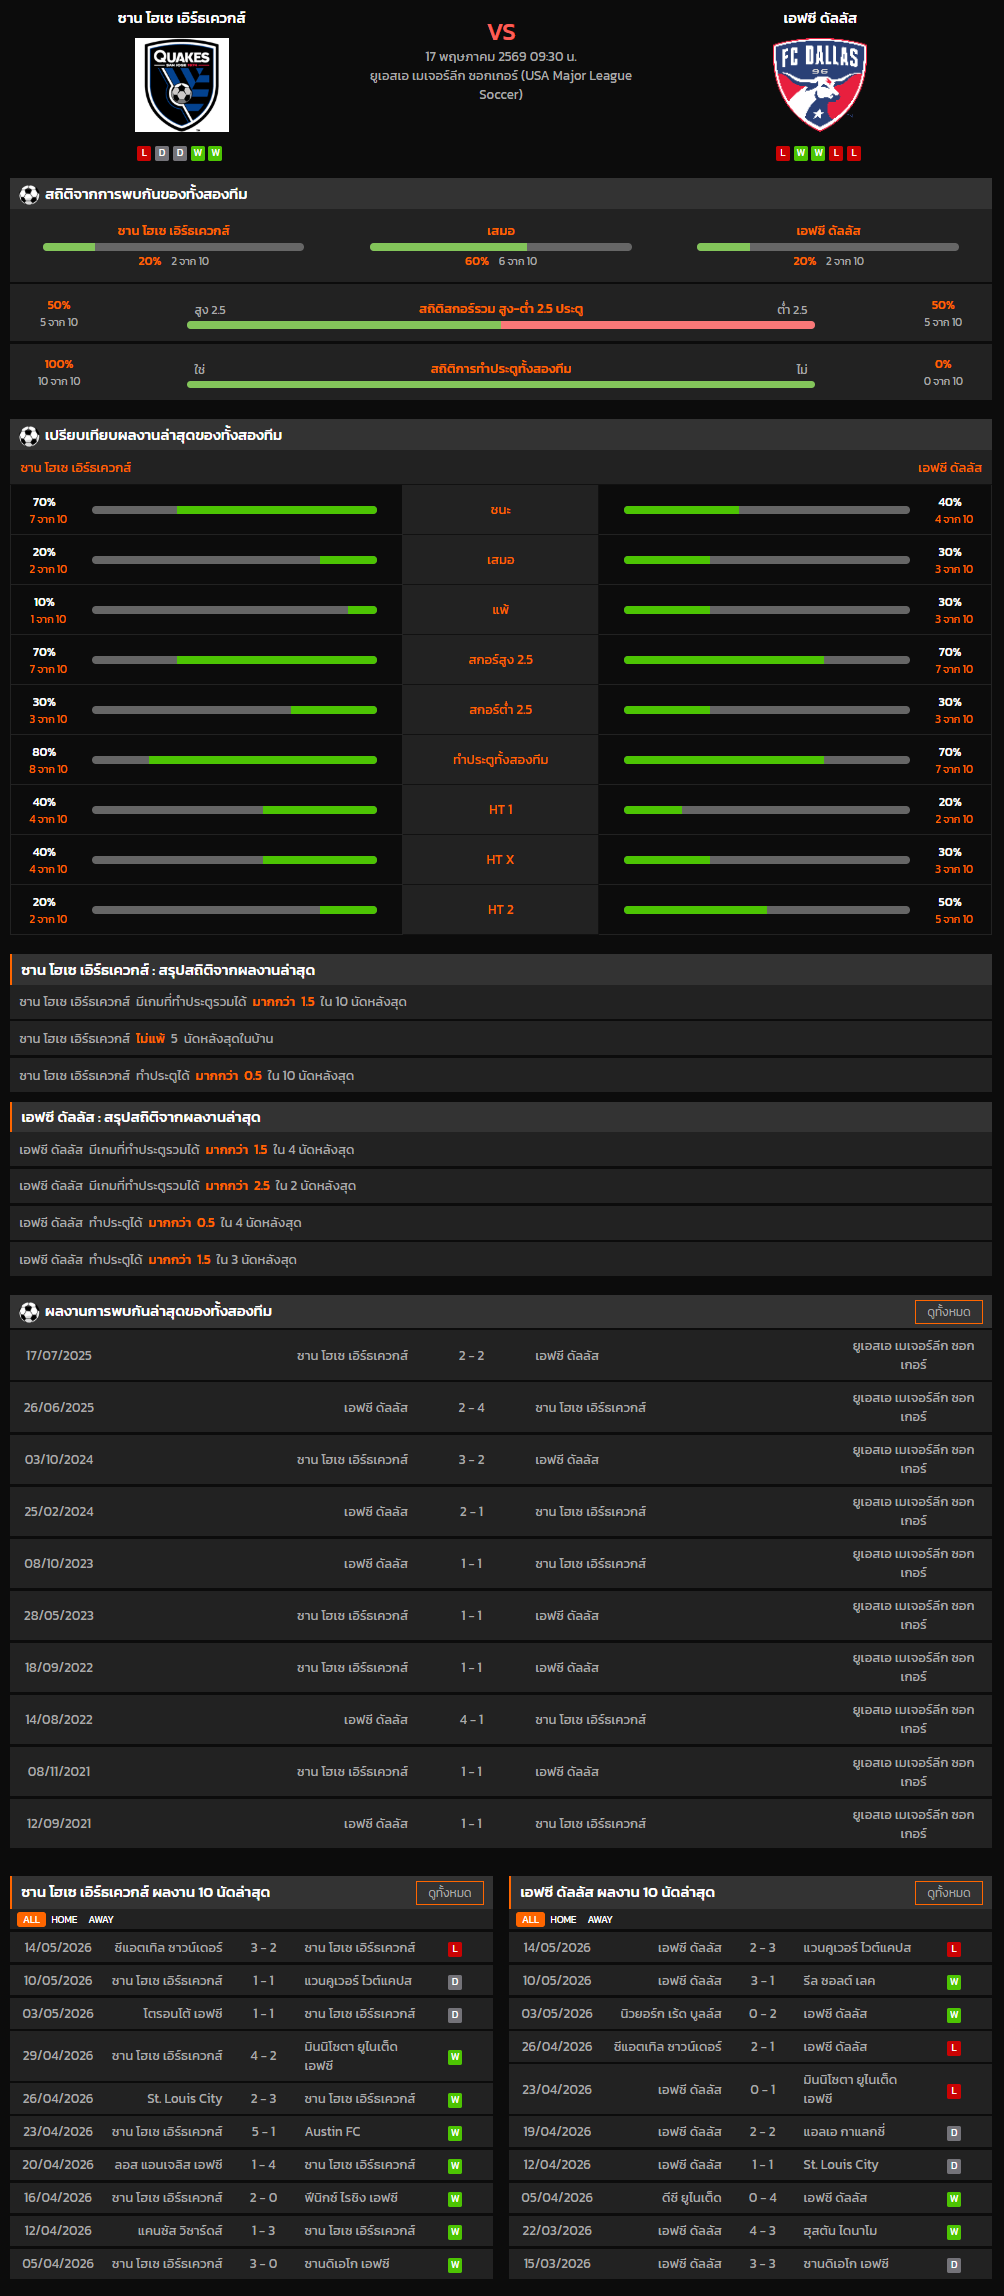Click match date 17 พฤษภาคม 2569 09:30 น.
1004x2296 pixels.
[501, 57]
